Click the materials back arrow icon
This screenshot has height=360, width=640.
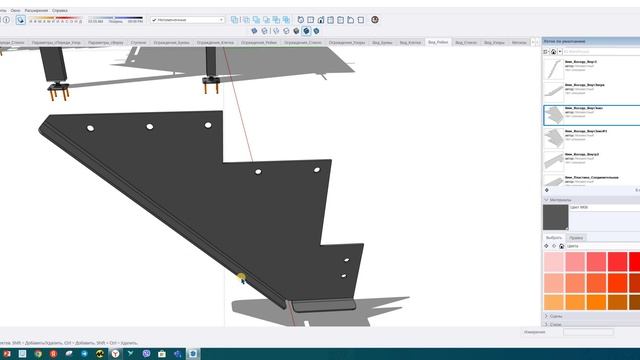point(547,246)
